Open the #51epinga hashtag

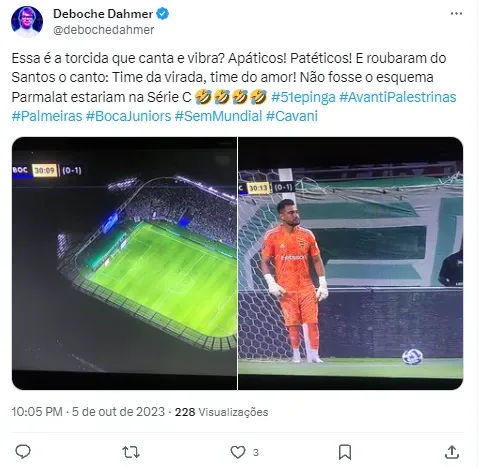coord(303,97)
